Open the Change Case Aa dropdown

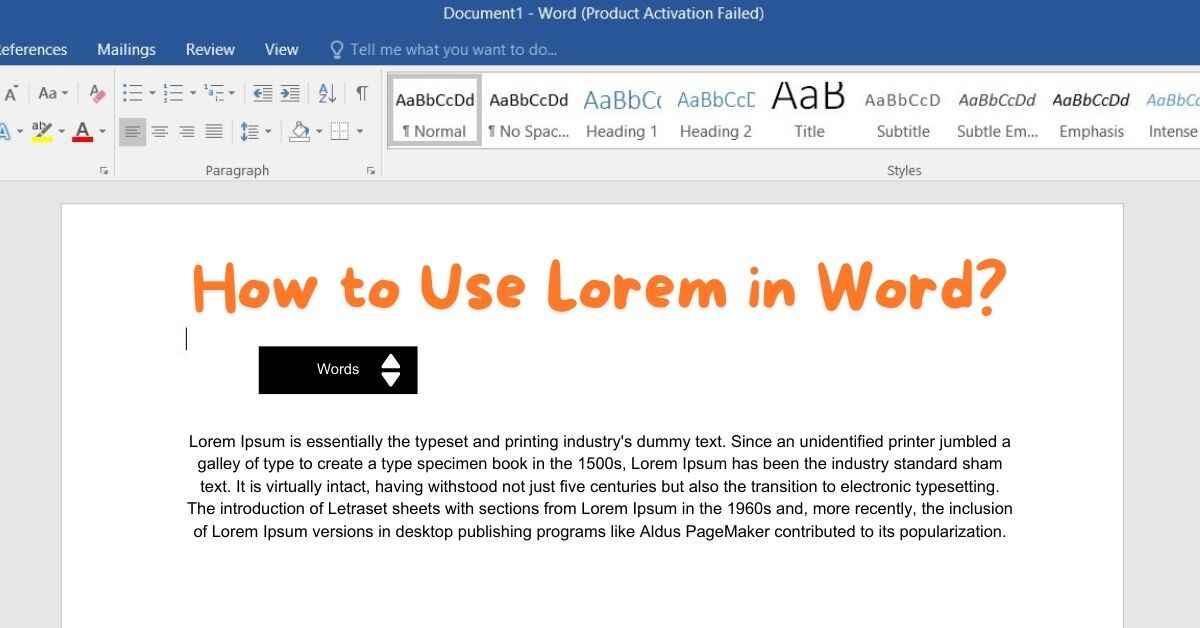pos(52,93)
